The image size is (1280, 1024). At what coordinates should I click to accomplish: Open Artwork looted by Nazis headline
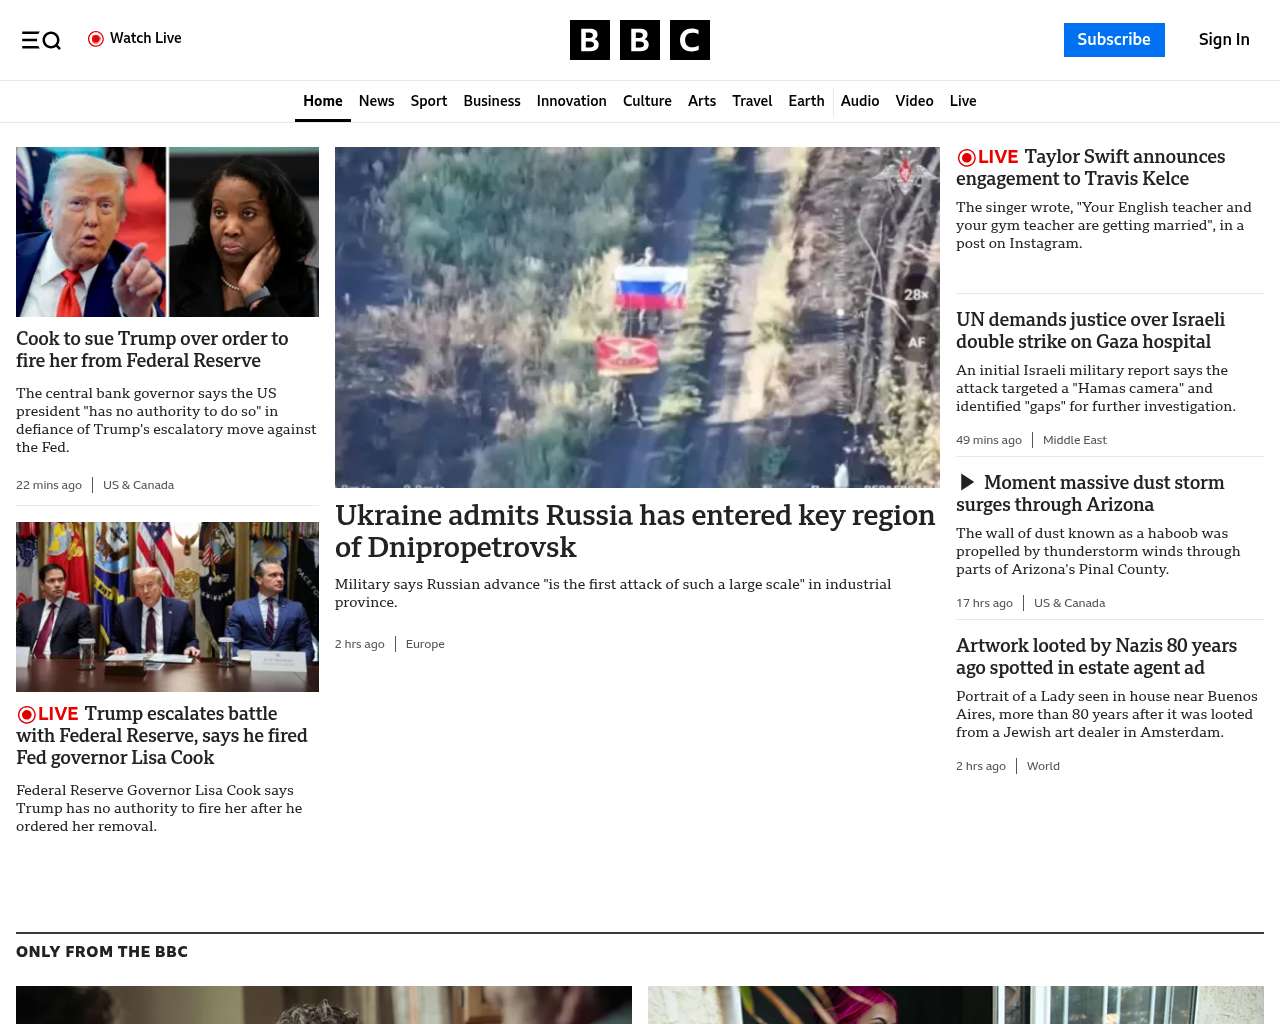pos(1096,657)
